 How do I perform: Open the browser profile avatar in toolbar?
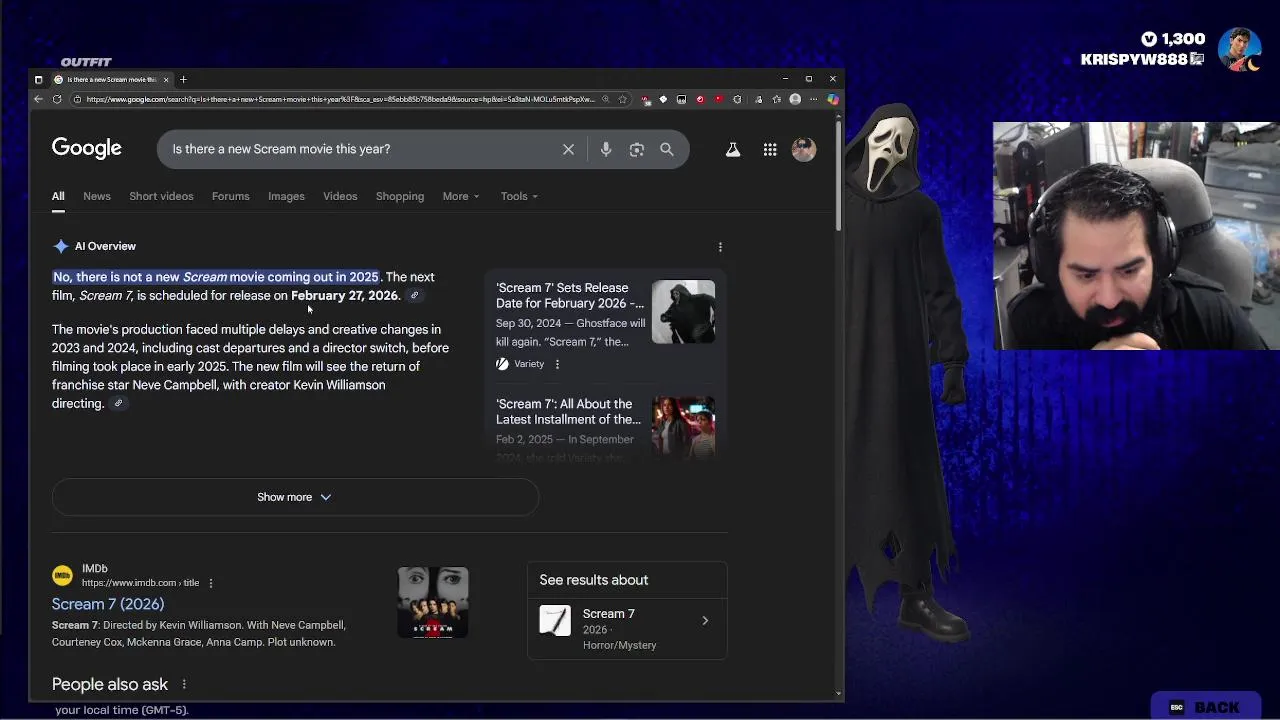(795, 99)
